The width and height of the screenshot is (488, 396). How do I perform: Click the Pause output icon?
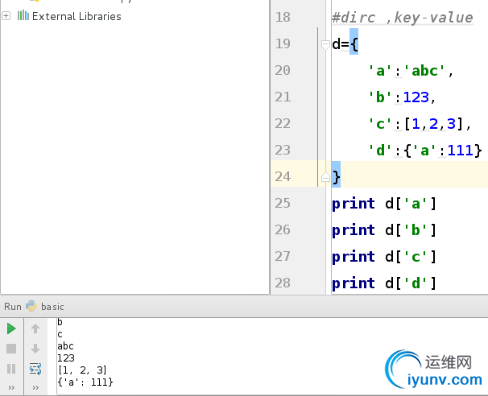pyautogui.click(x=11, y=369)
